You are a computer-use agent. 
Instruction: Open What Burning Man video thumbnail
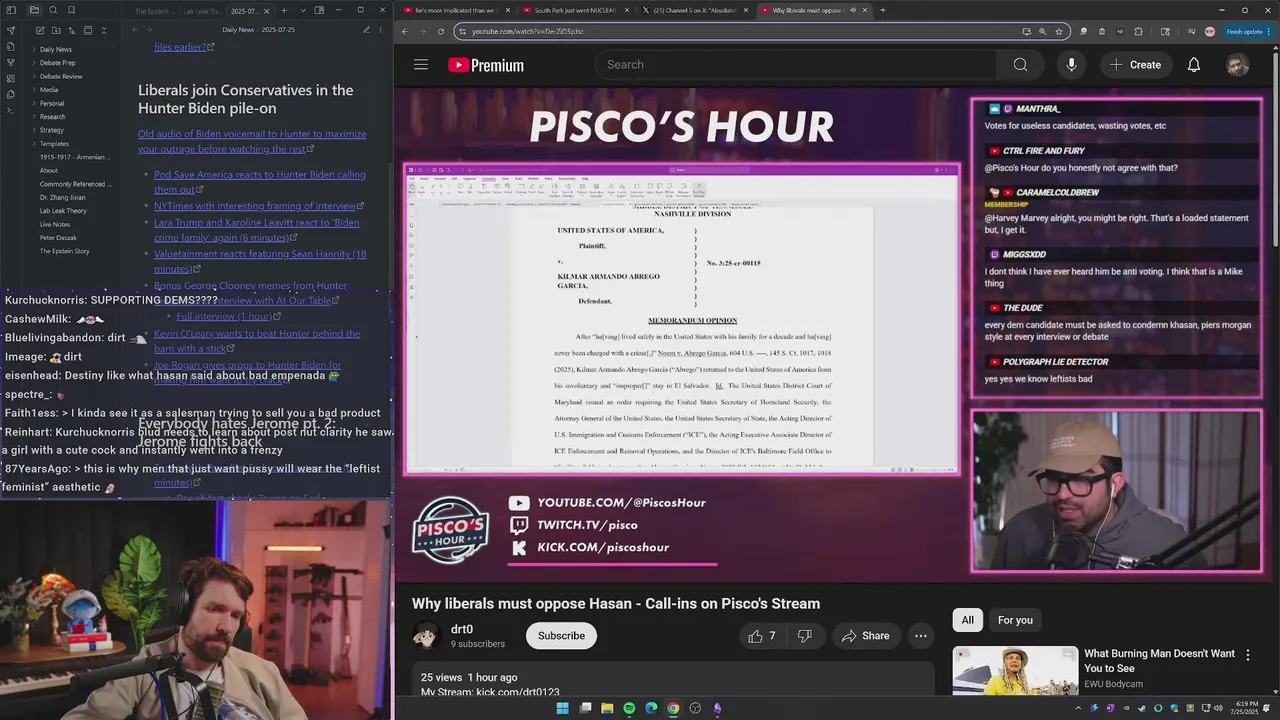(x=1015, y=670)
